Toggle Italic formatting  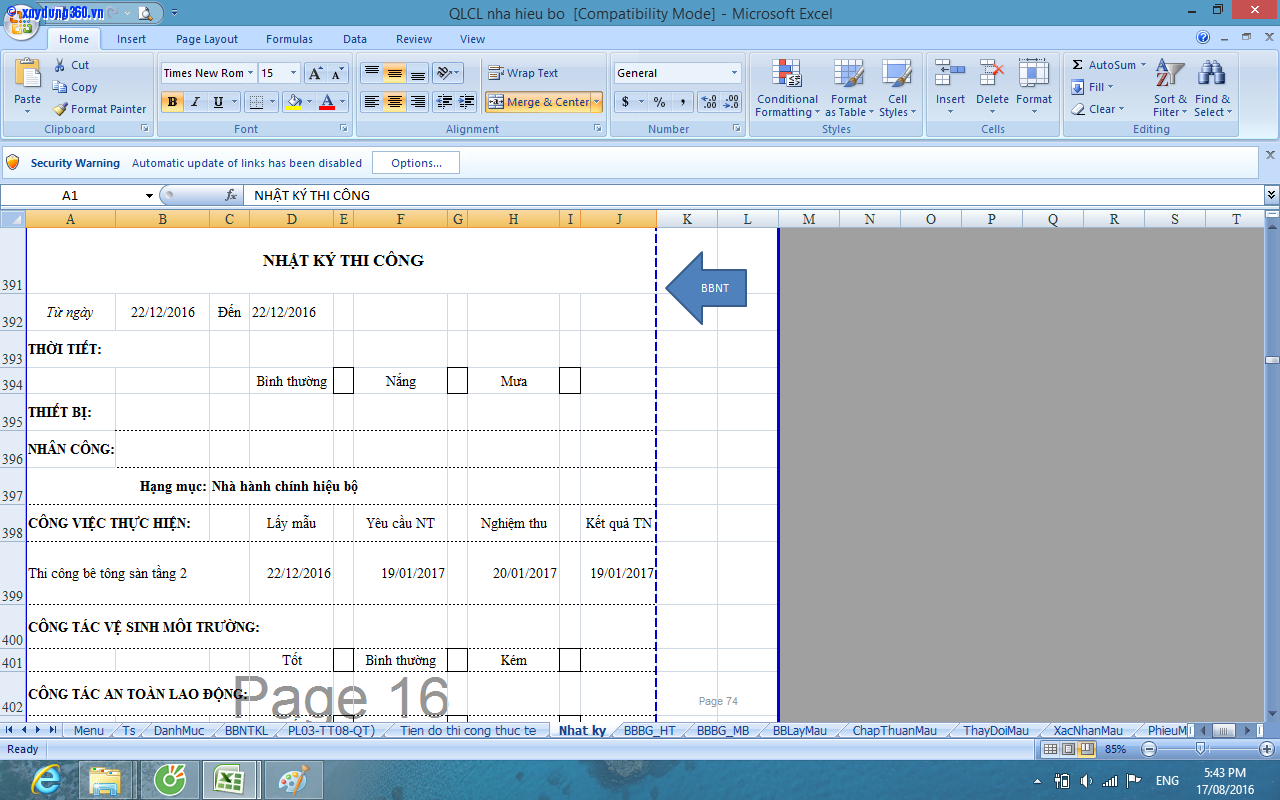tap(195, 102)
